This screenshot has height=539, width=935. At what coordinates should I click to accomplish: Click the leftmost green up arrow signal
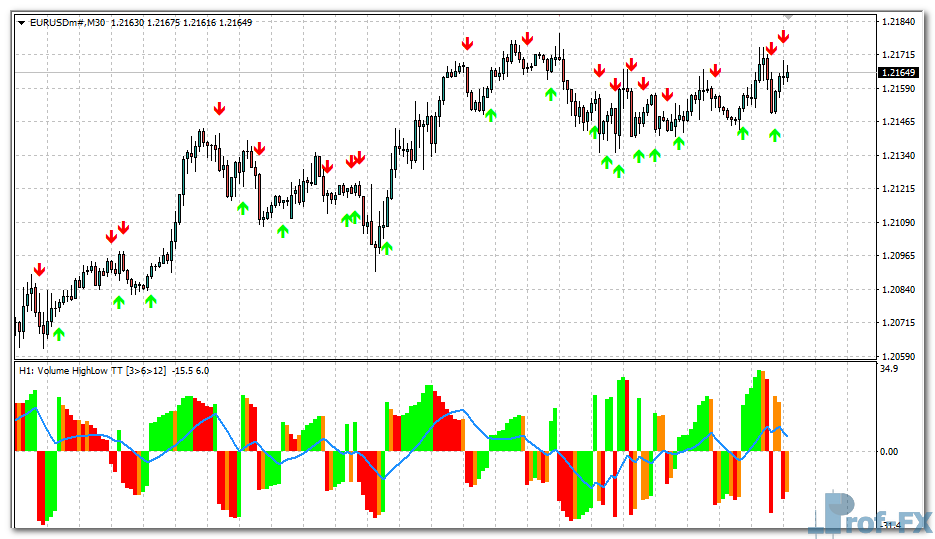pos(58,334)
